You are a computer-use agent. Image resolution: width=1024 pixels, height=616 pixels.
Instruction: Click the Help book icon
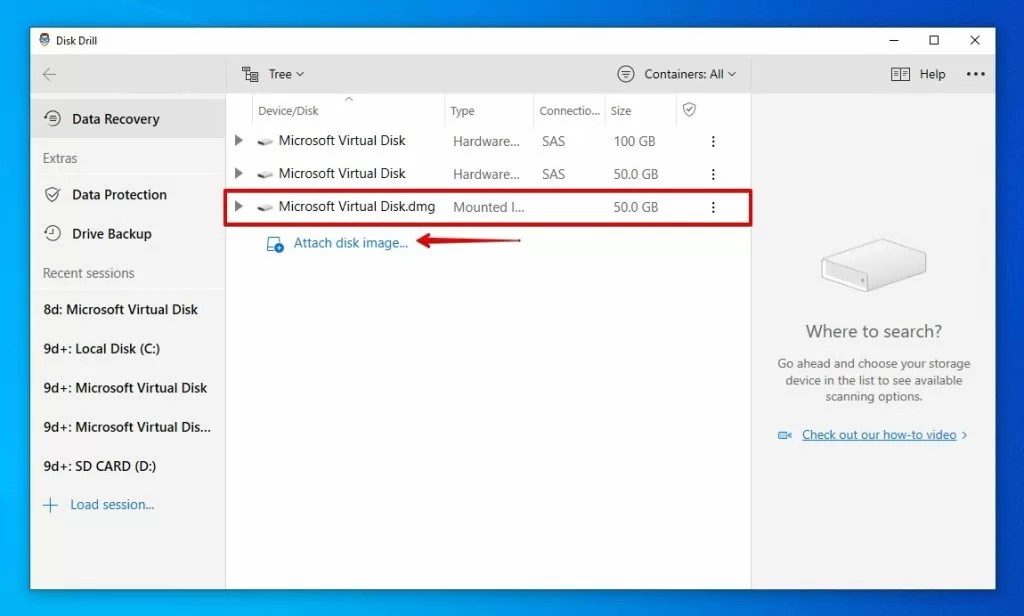coord(900,74)
